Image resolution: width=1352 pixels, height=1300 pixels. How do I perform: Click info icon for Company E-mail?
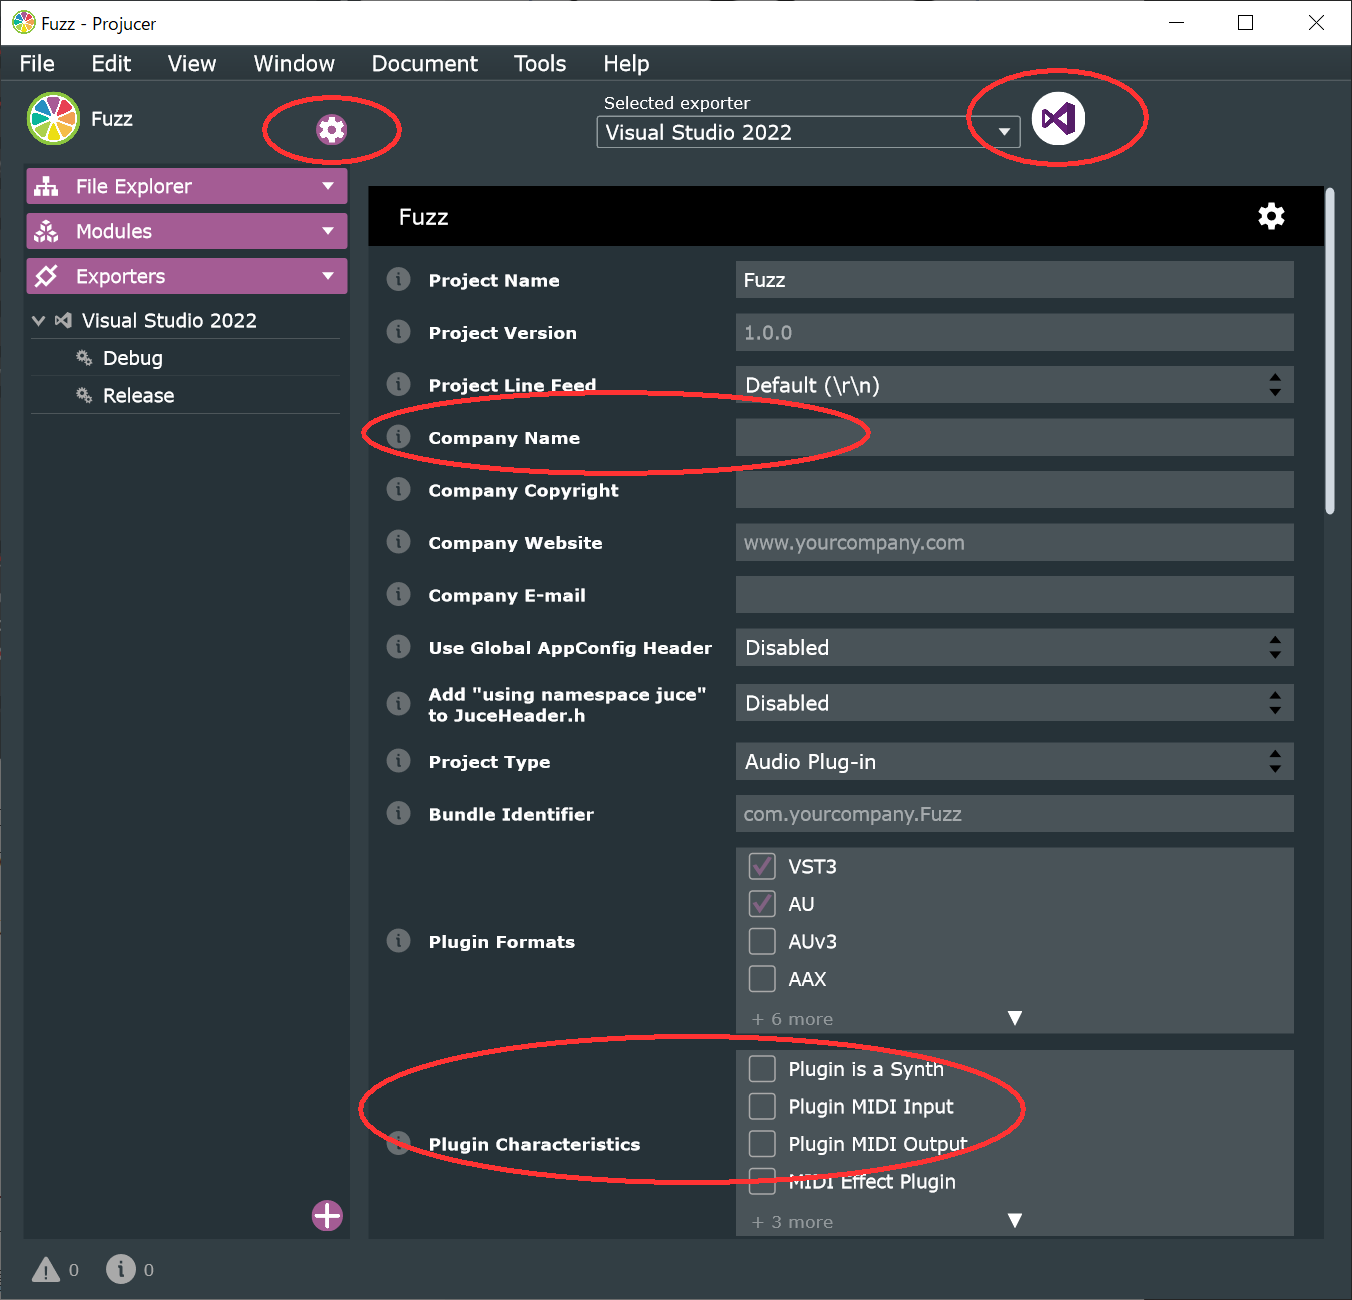click(x=398, y=594)
